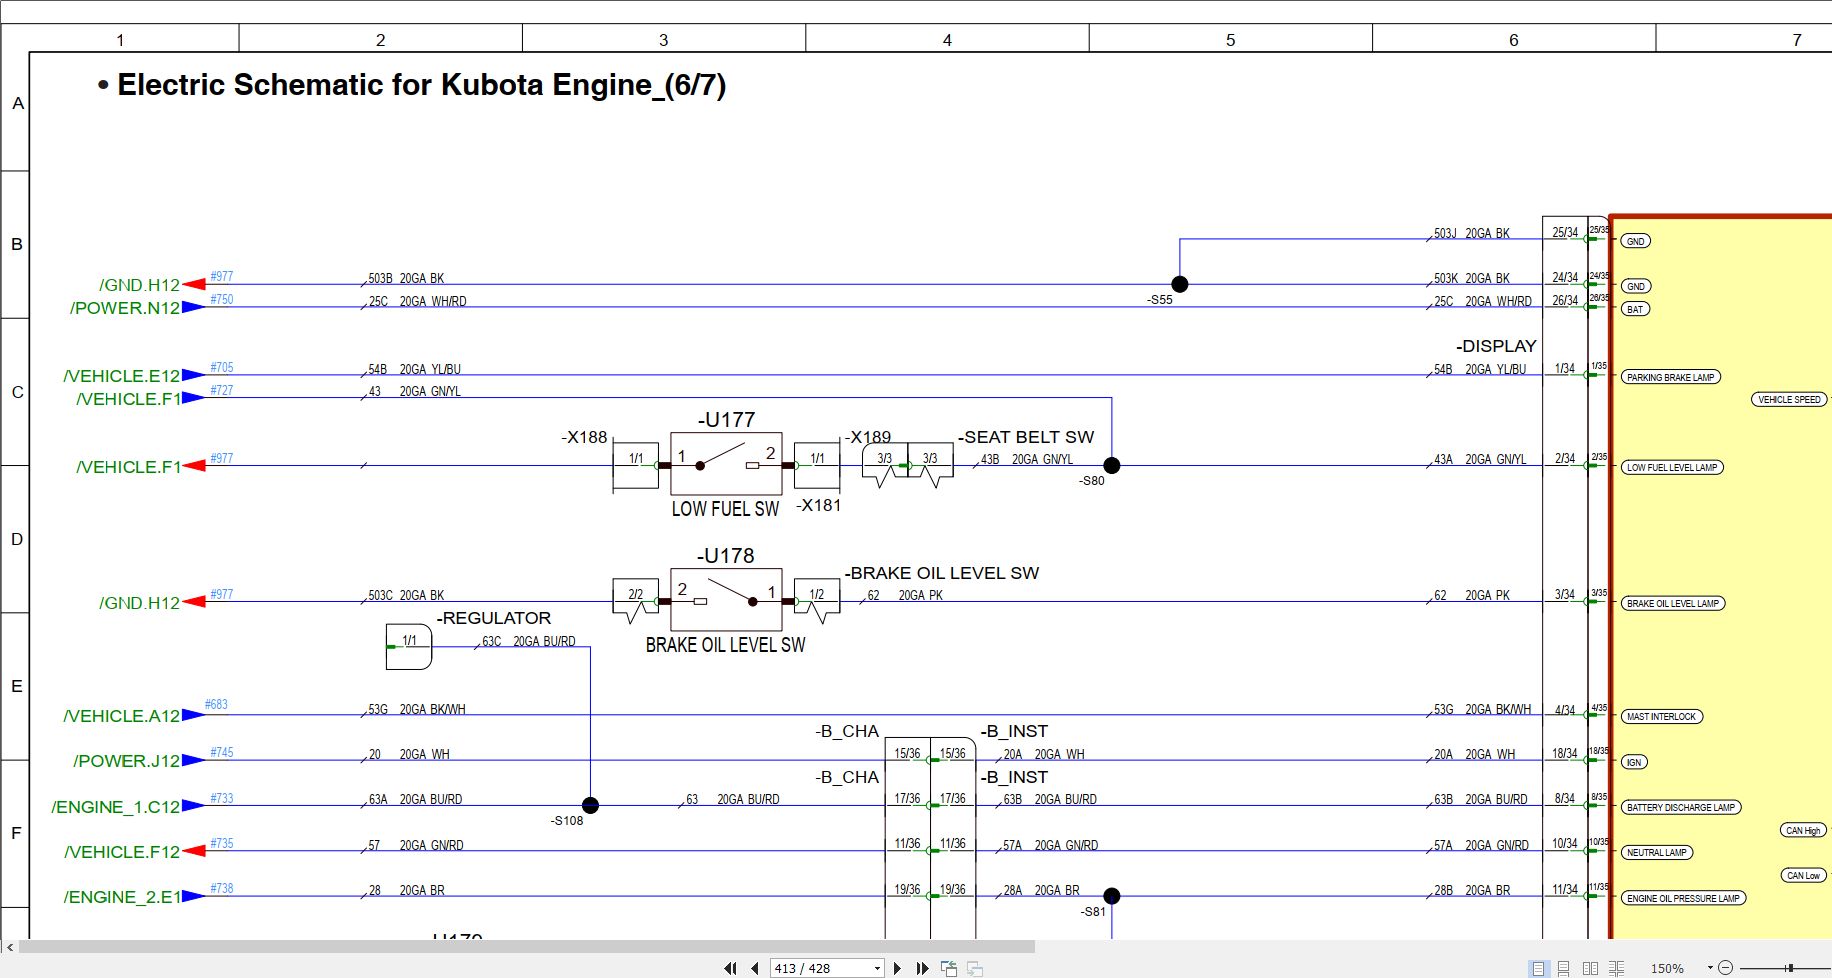
Task: Jump to the last page
Action: (x=922, y=968)
